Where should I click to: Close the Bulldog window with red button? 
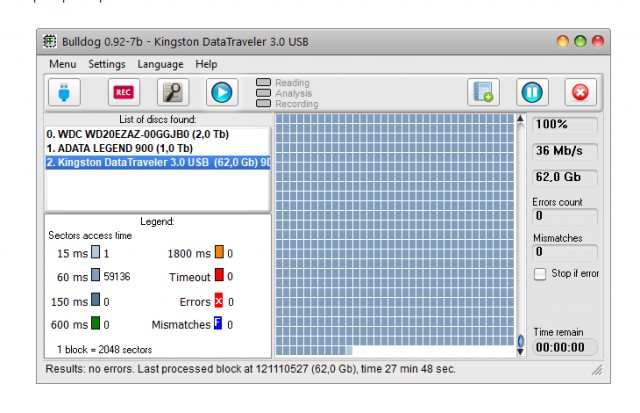(x=598, y=41)
